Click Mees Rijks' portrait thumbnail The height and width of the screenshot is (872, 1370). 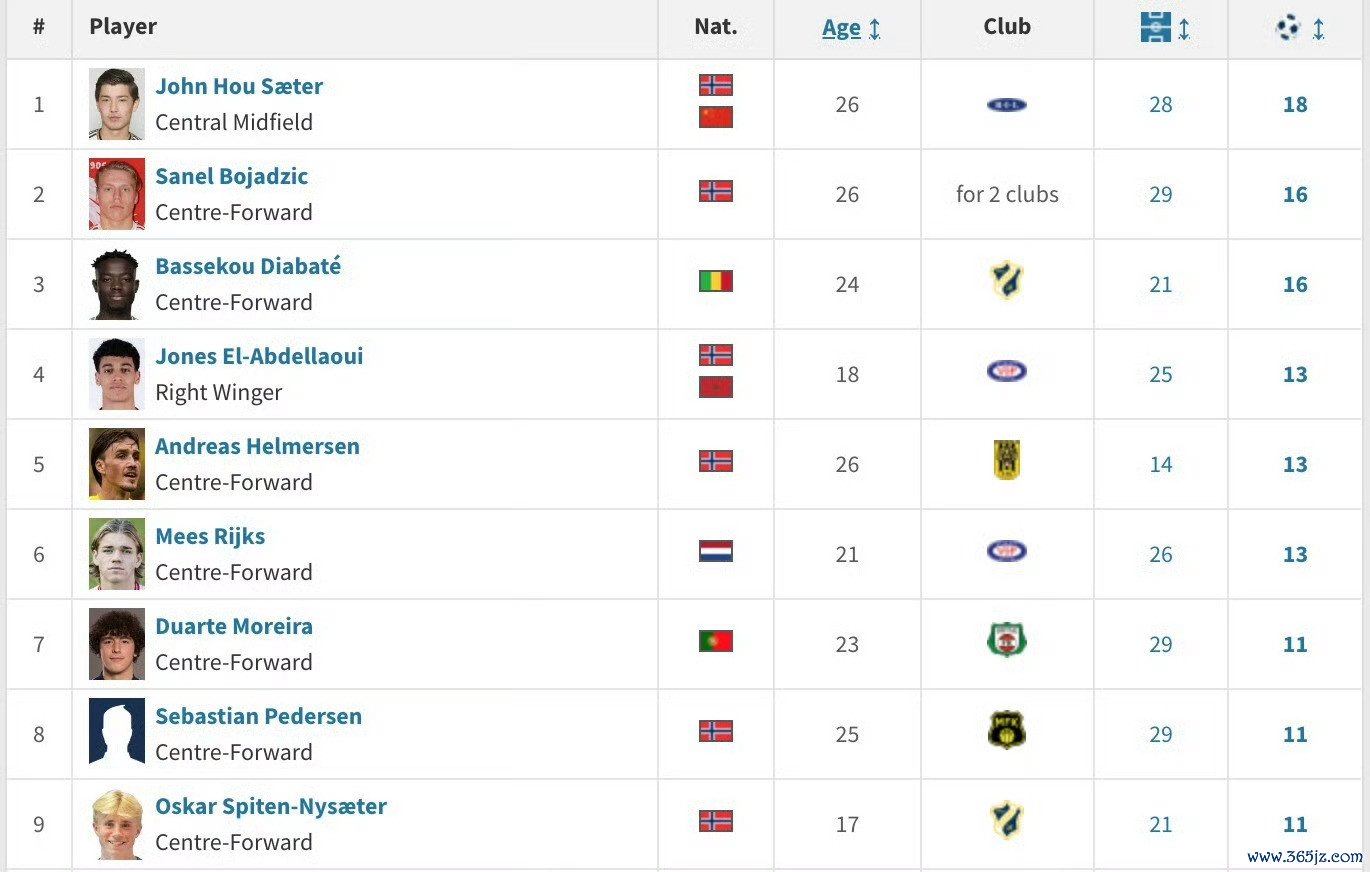click(x=116, y=554)
